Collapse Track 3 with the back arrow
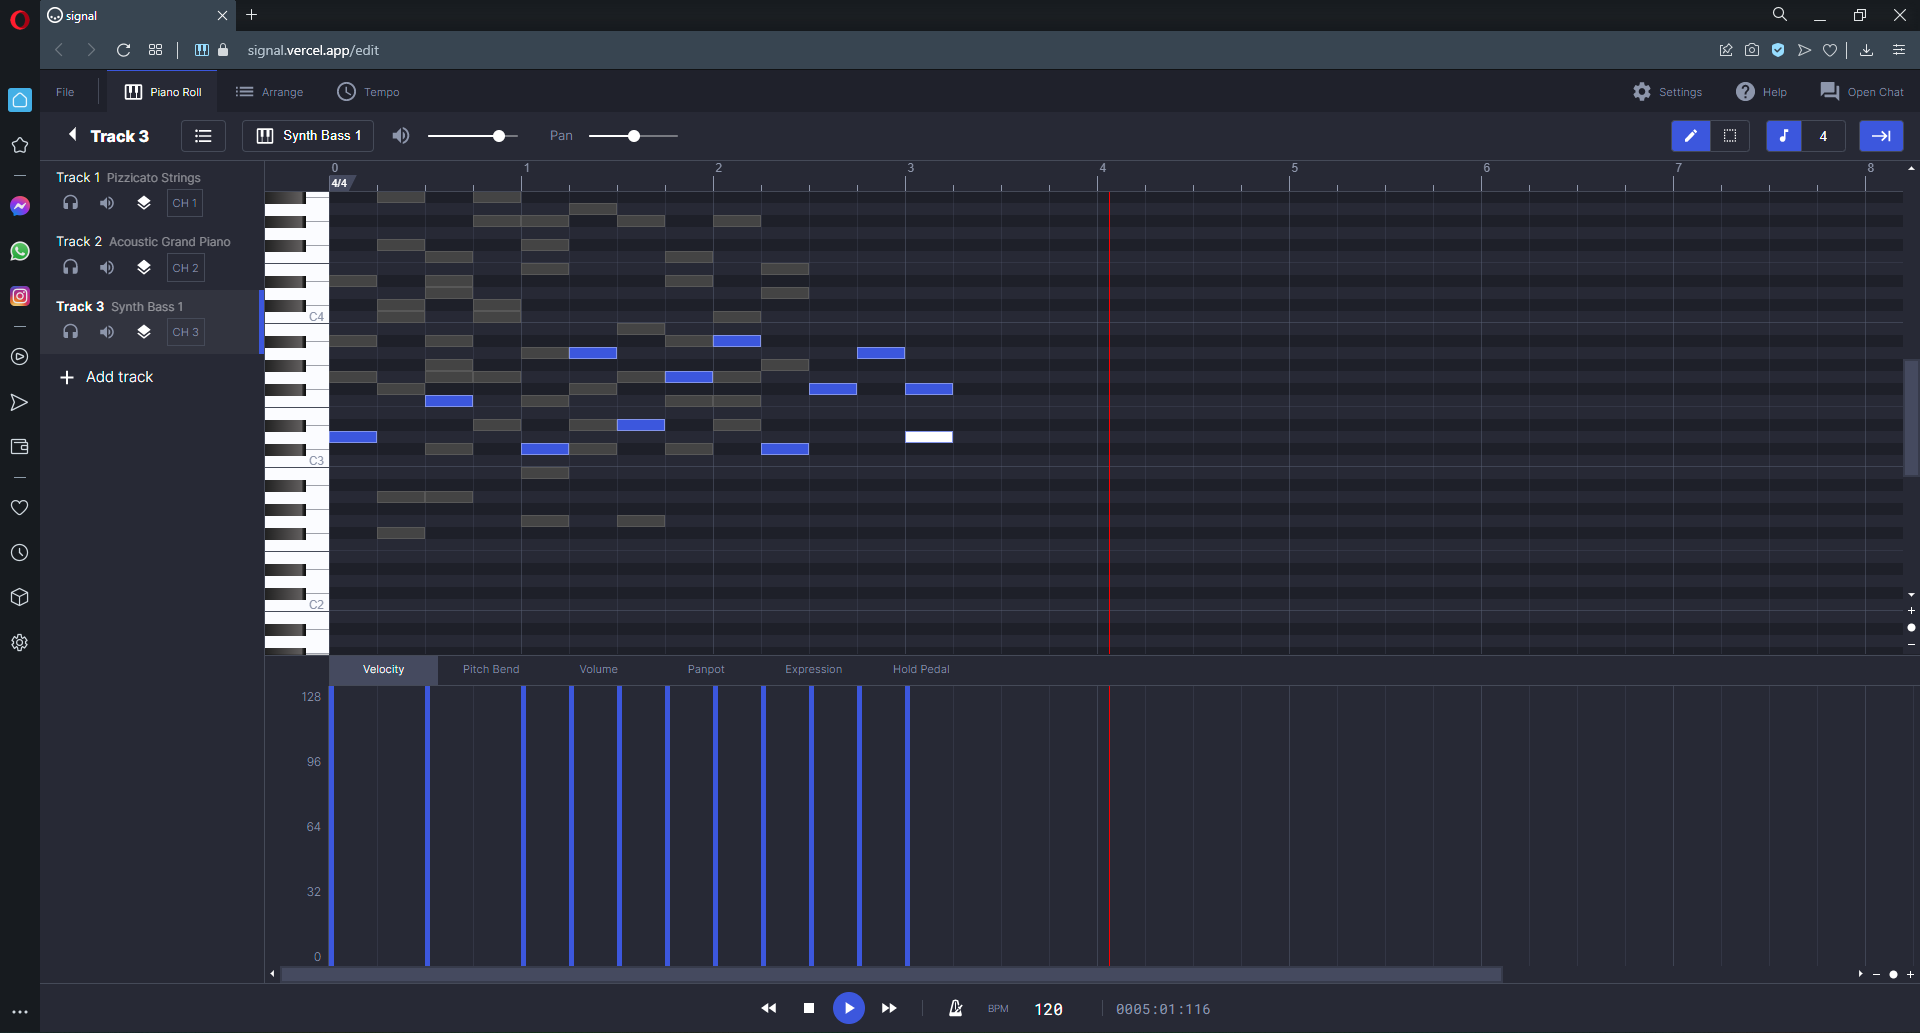 (72, 134)
